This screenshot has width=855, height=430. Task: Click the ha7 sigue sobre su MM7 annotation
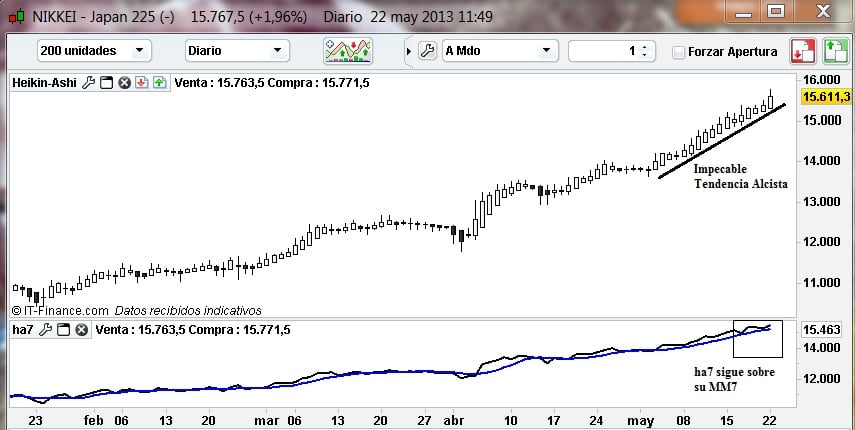(x=734, y=379)
